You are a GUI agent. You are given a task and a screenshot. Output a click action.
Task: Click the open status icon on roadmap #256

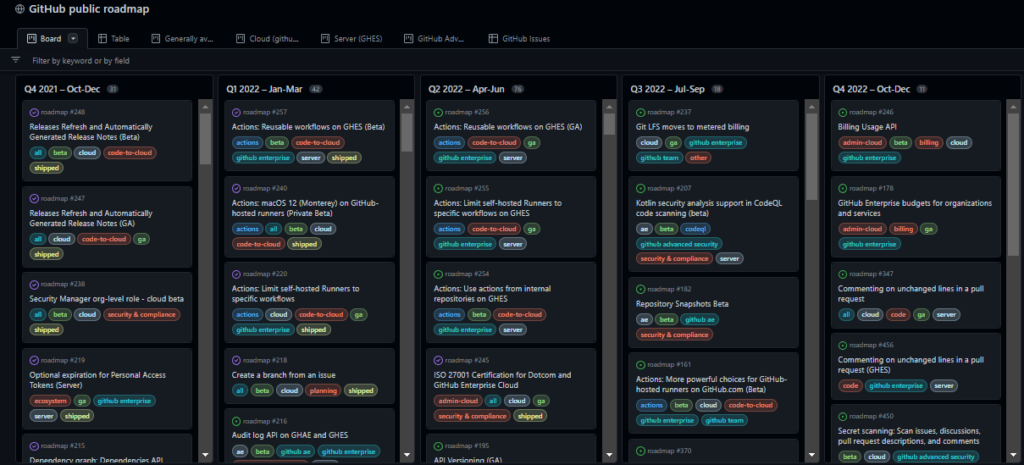[438, 112]
